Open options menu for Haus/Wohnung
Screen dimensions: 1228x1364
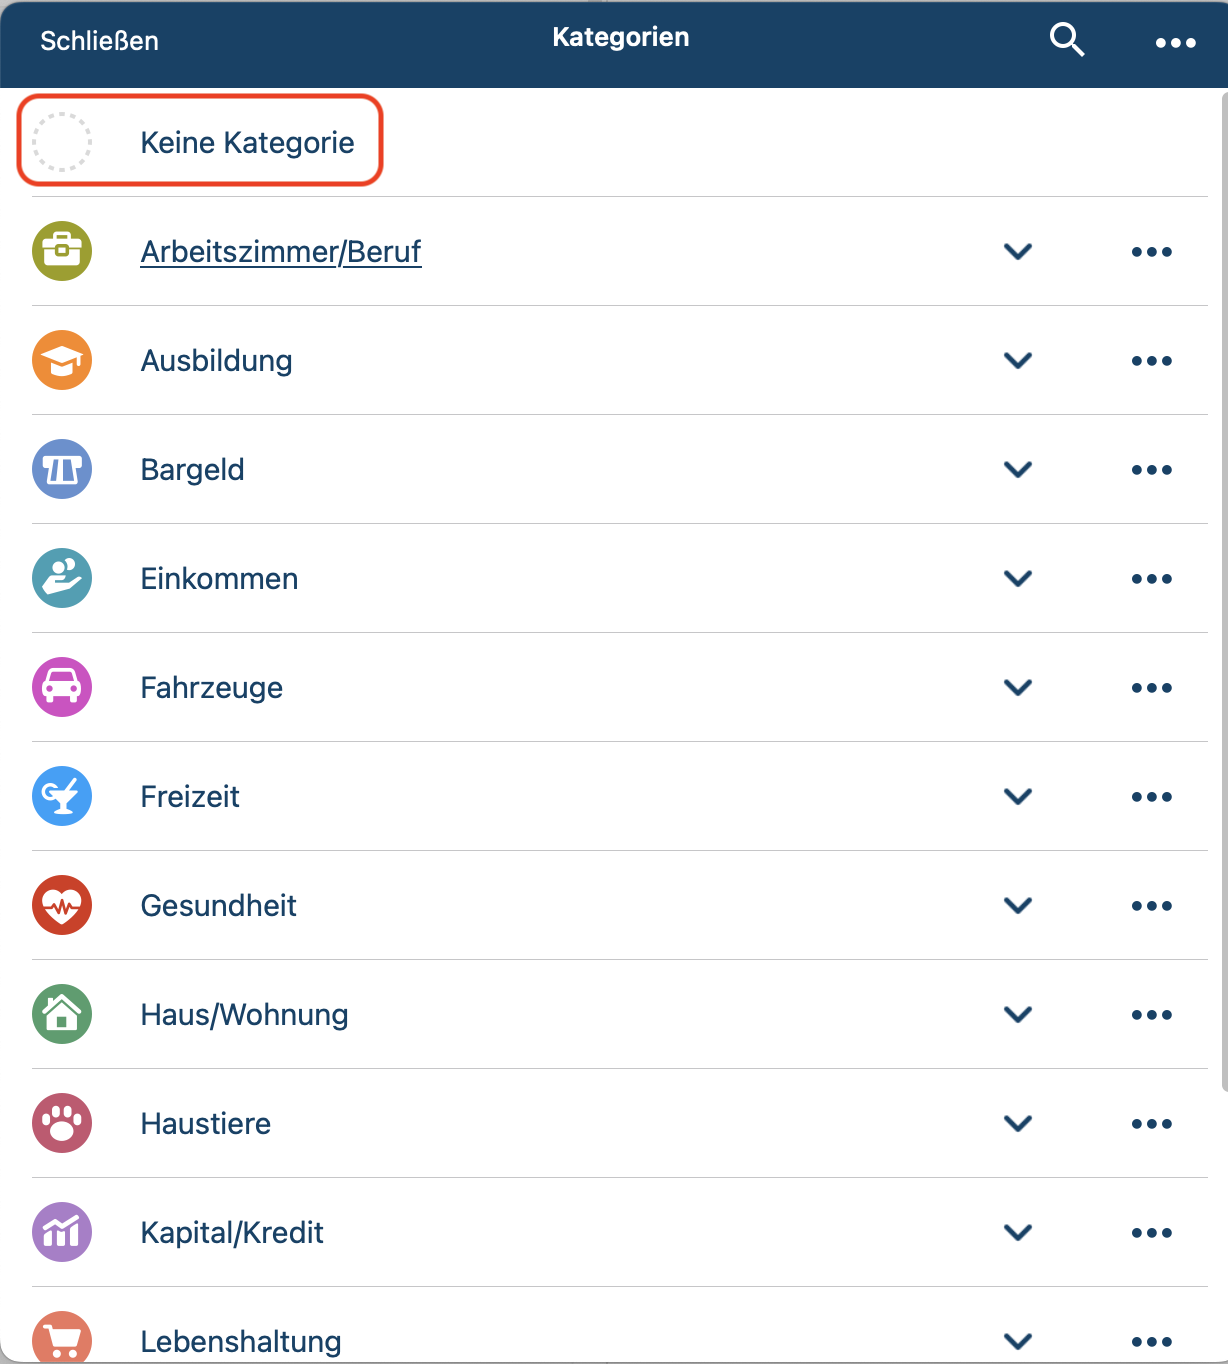pos(1152,1015)
